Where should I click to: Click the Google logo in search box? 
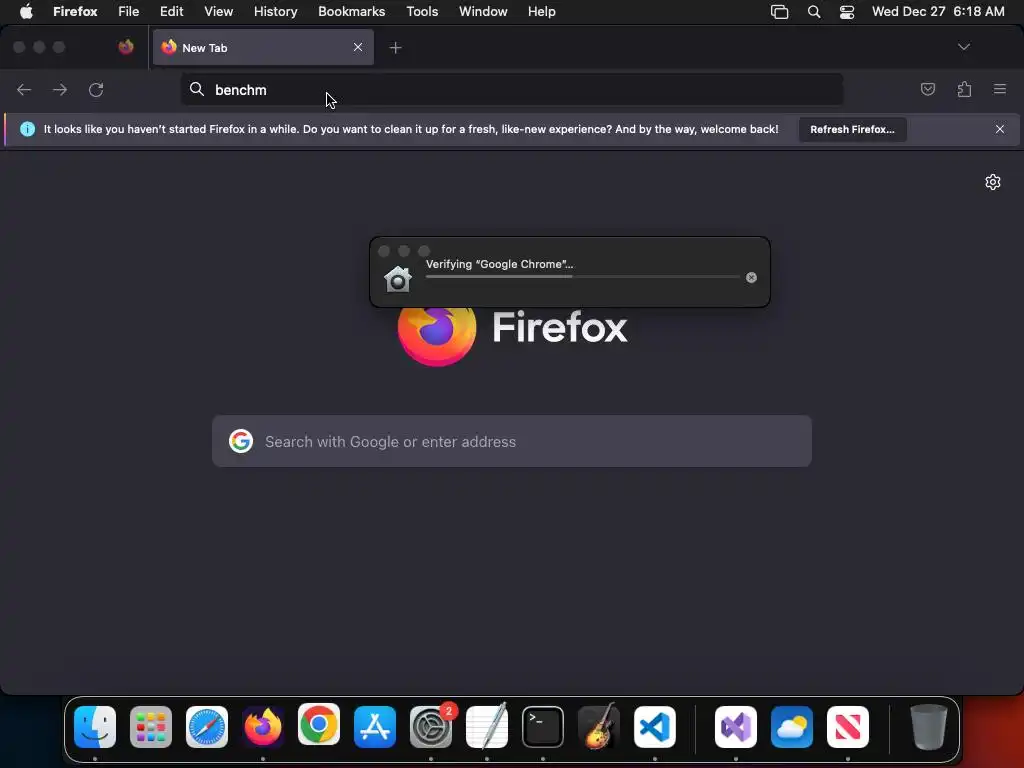point(241,441)
